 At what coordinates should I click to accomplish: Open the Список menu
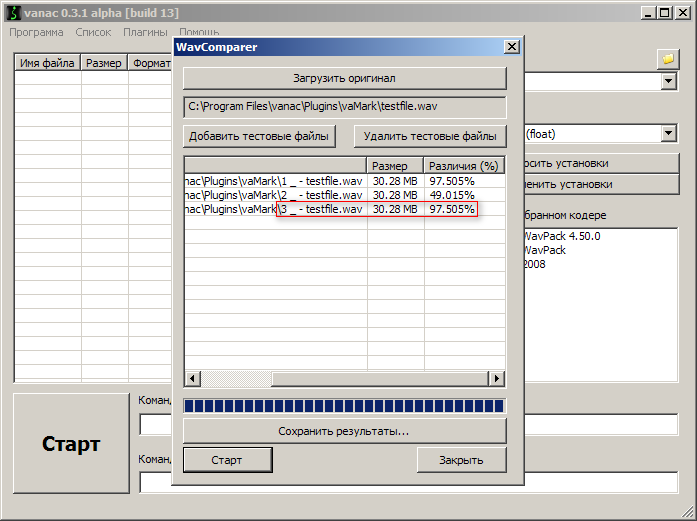[x=93, y=32]
